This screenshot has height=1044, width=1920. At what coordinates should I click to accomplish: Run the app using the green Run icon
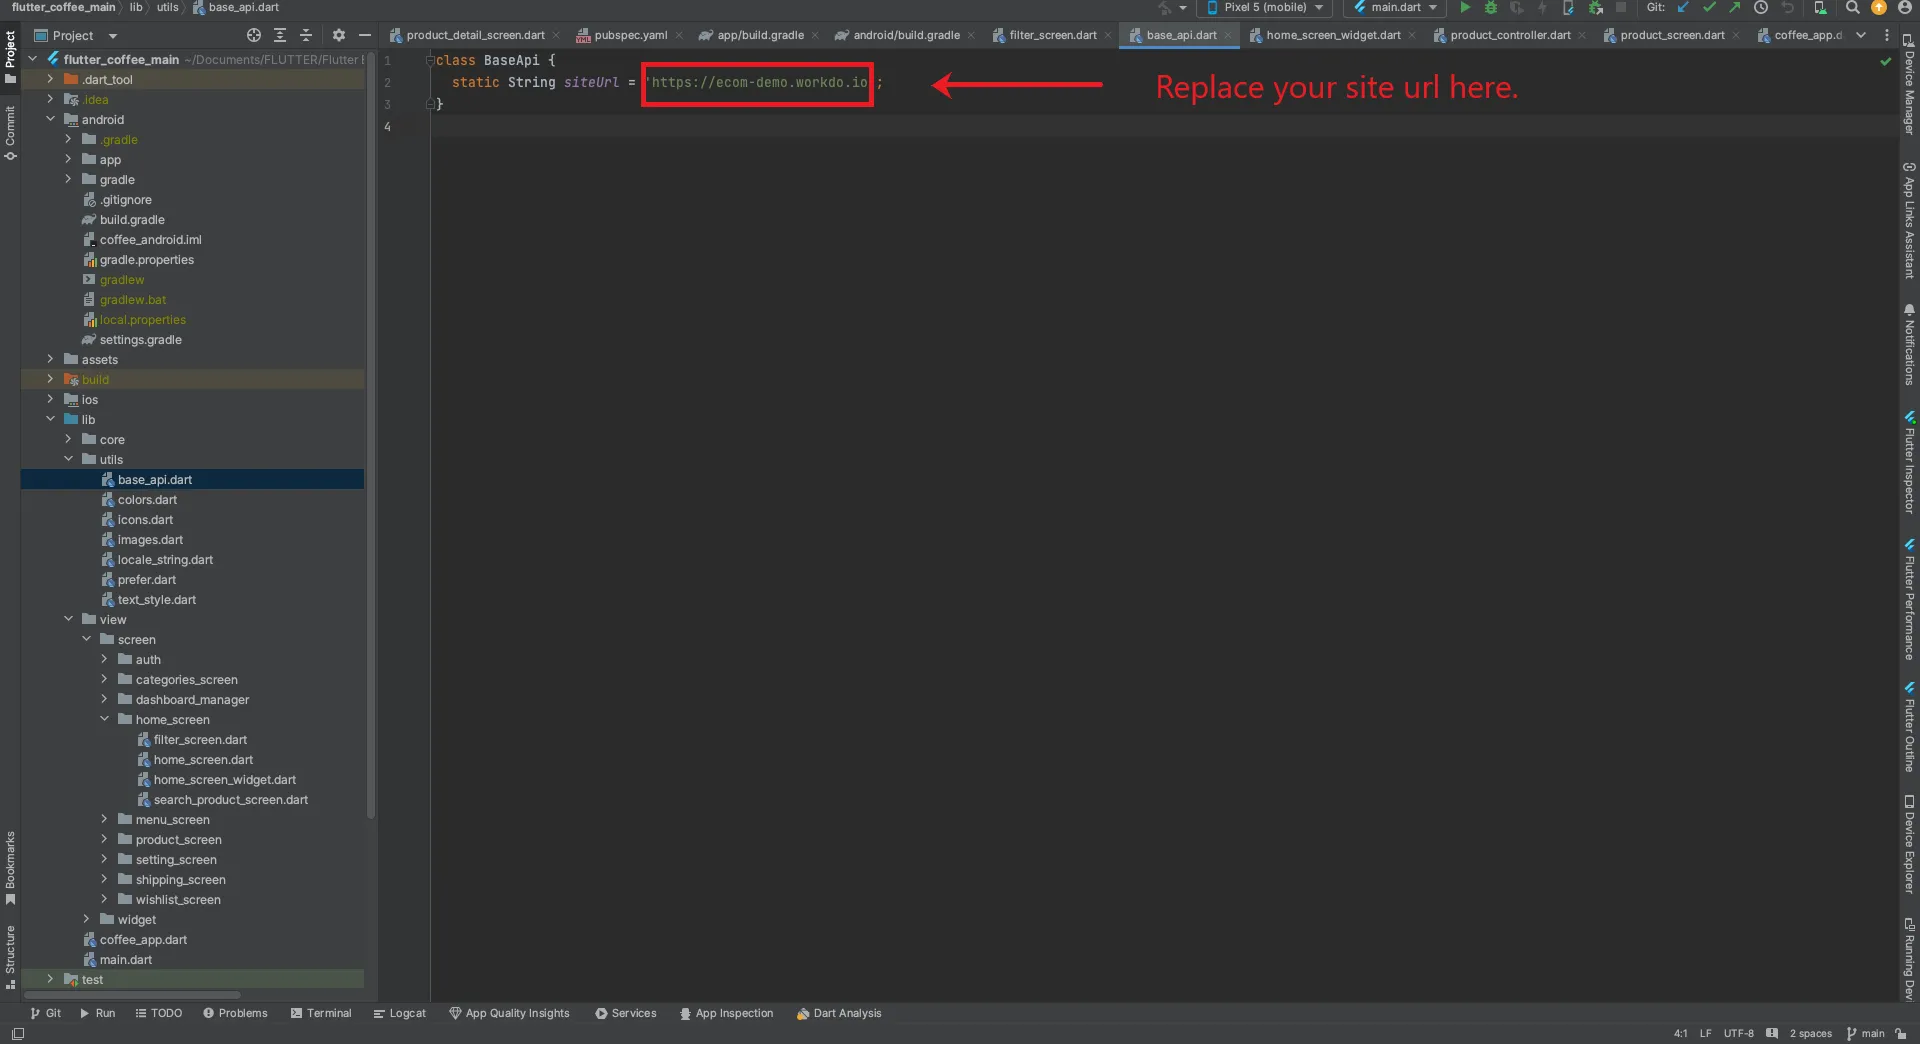coord(1464,7)
